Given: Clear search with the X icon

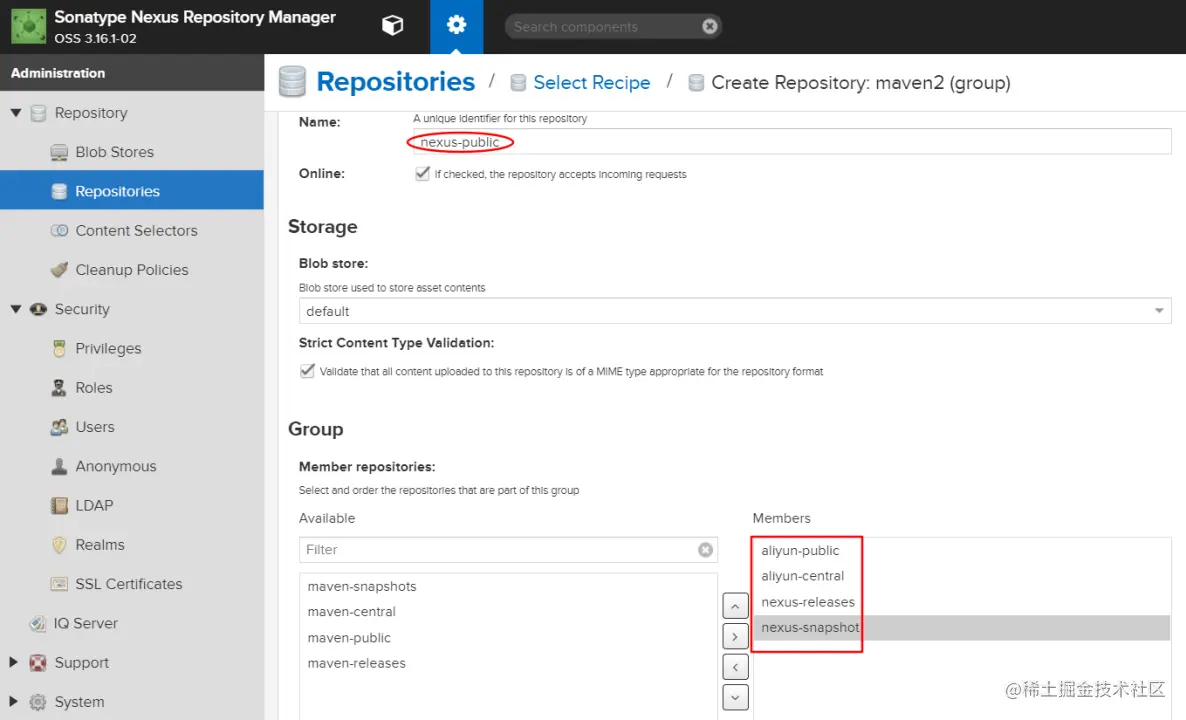Looking at the screenshot, I should 709,26.
